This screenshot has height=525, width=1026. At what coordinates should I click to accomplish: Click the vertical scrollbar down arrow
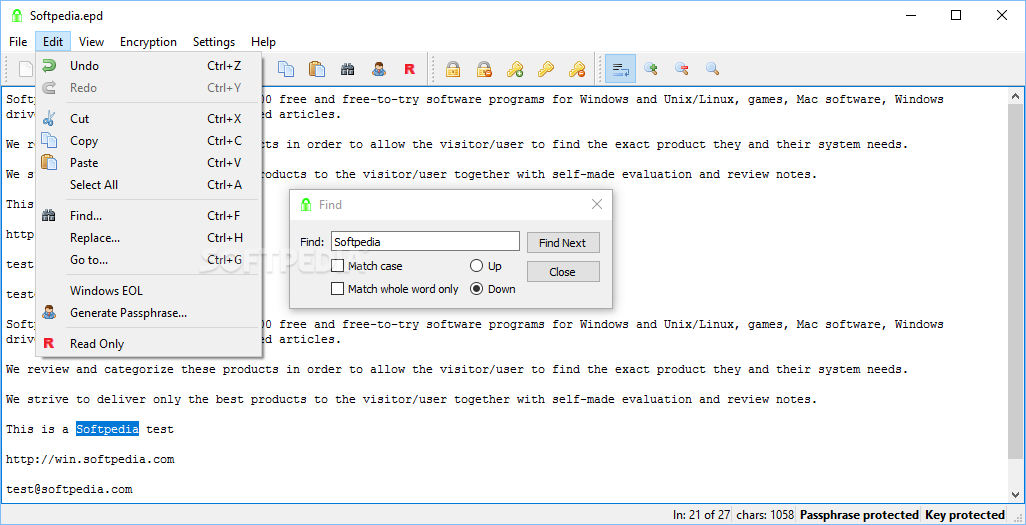(x=1016, y=494)
